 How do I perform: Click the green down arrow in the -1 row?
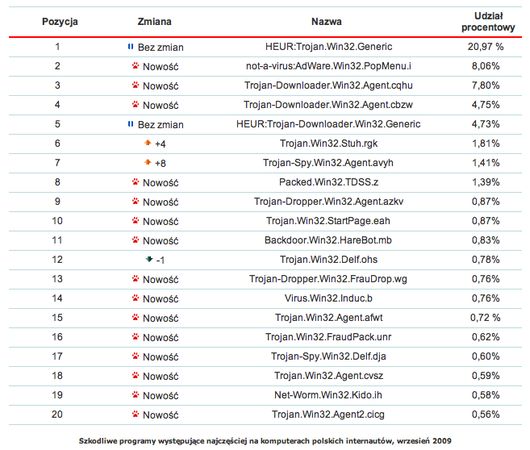(x=149, y=259)
